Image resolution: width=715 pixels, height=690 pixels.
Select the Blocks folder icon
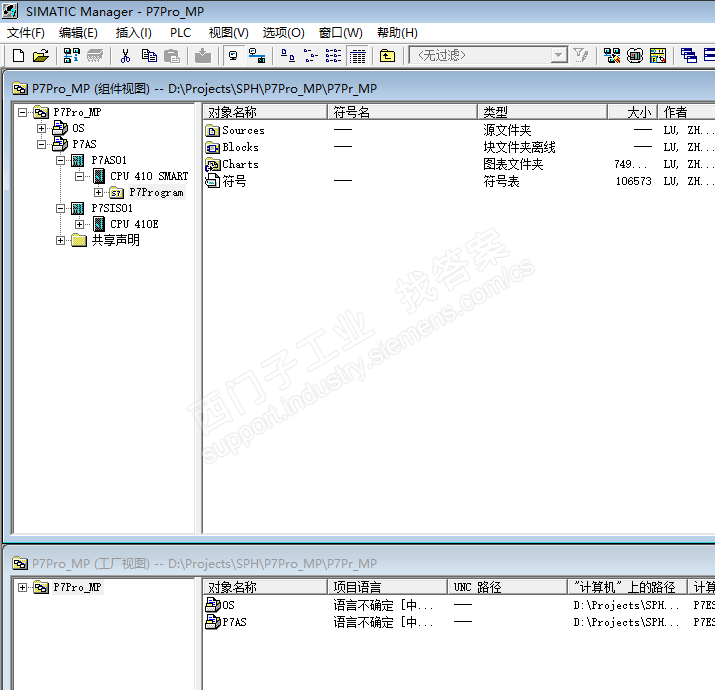[212, 148]
